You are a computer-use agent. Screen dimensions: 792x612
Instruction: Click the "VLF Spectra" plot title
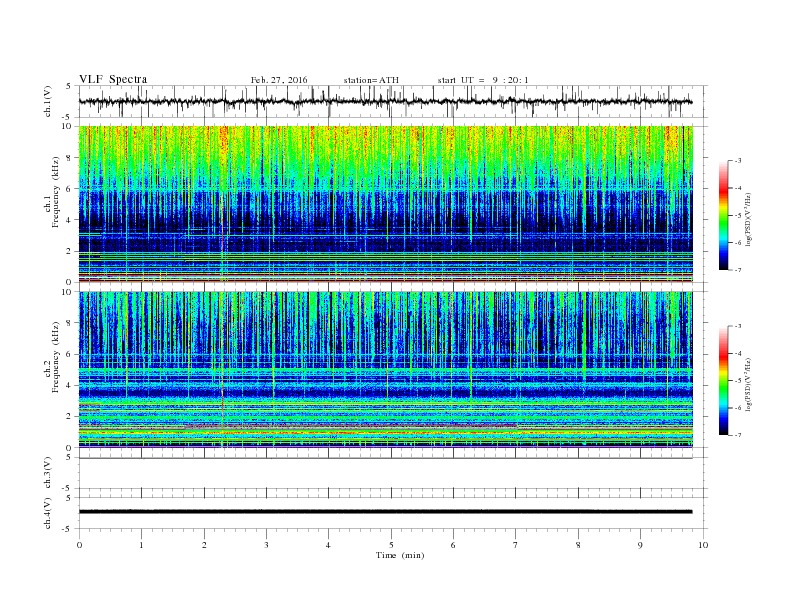pos(113,79)
